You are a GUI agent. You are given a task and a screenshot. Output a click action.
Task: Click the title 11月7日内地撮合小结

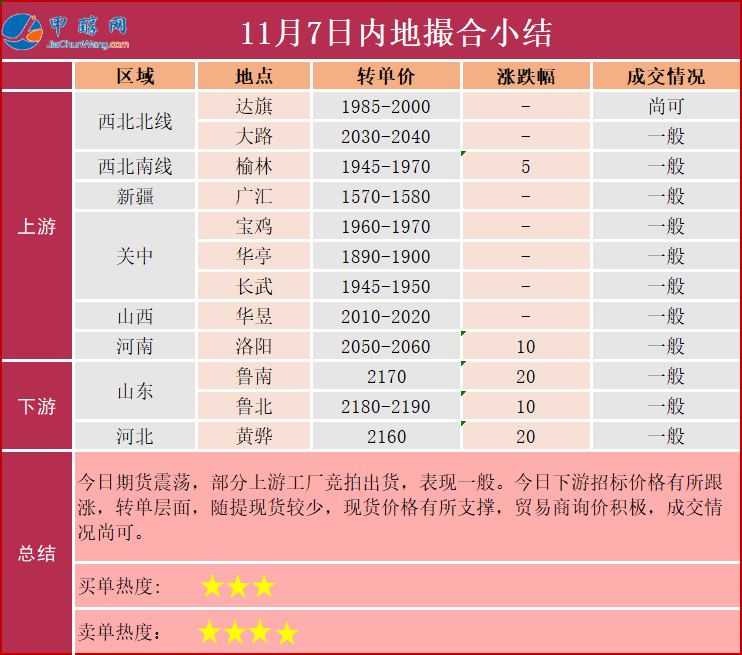click(x=396, y=32)
